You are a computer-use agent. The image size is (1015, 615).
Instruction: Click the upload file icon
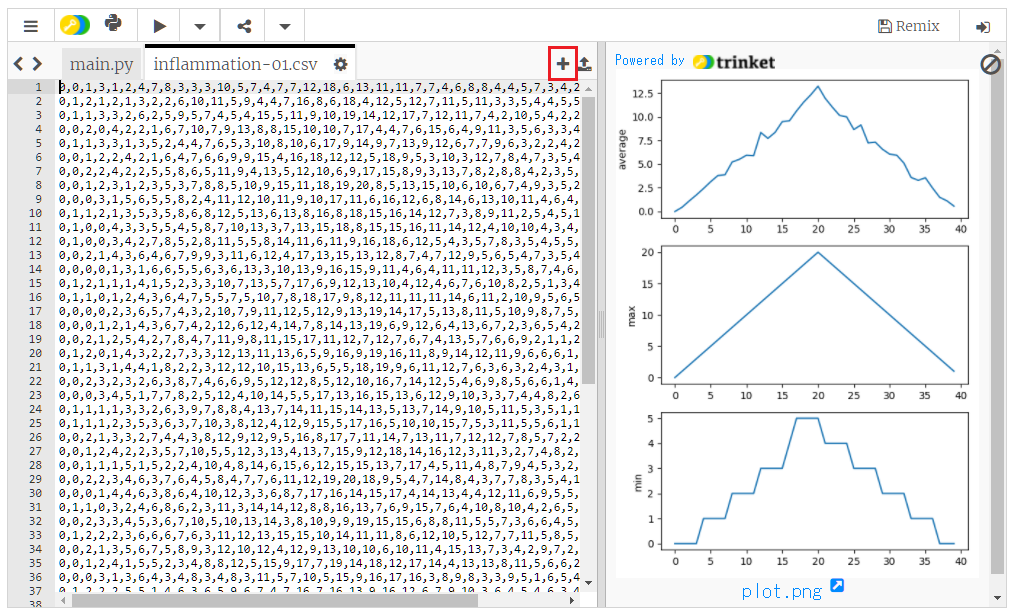585,63
